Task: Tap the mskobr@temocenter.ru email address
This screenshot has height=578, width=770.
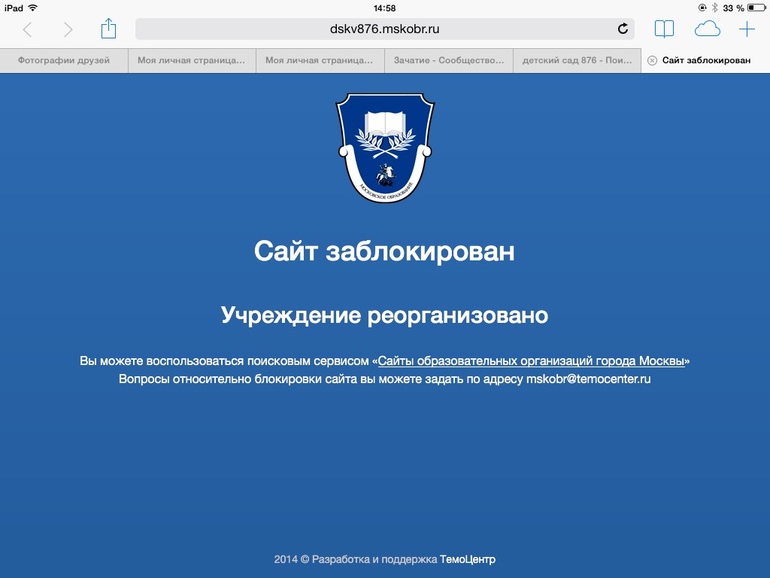Action: click(588, 380)
